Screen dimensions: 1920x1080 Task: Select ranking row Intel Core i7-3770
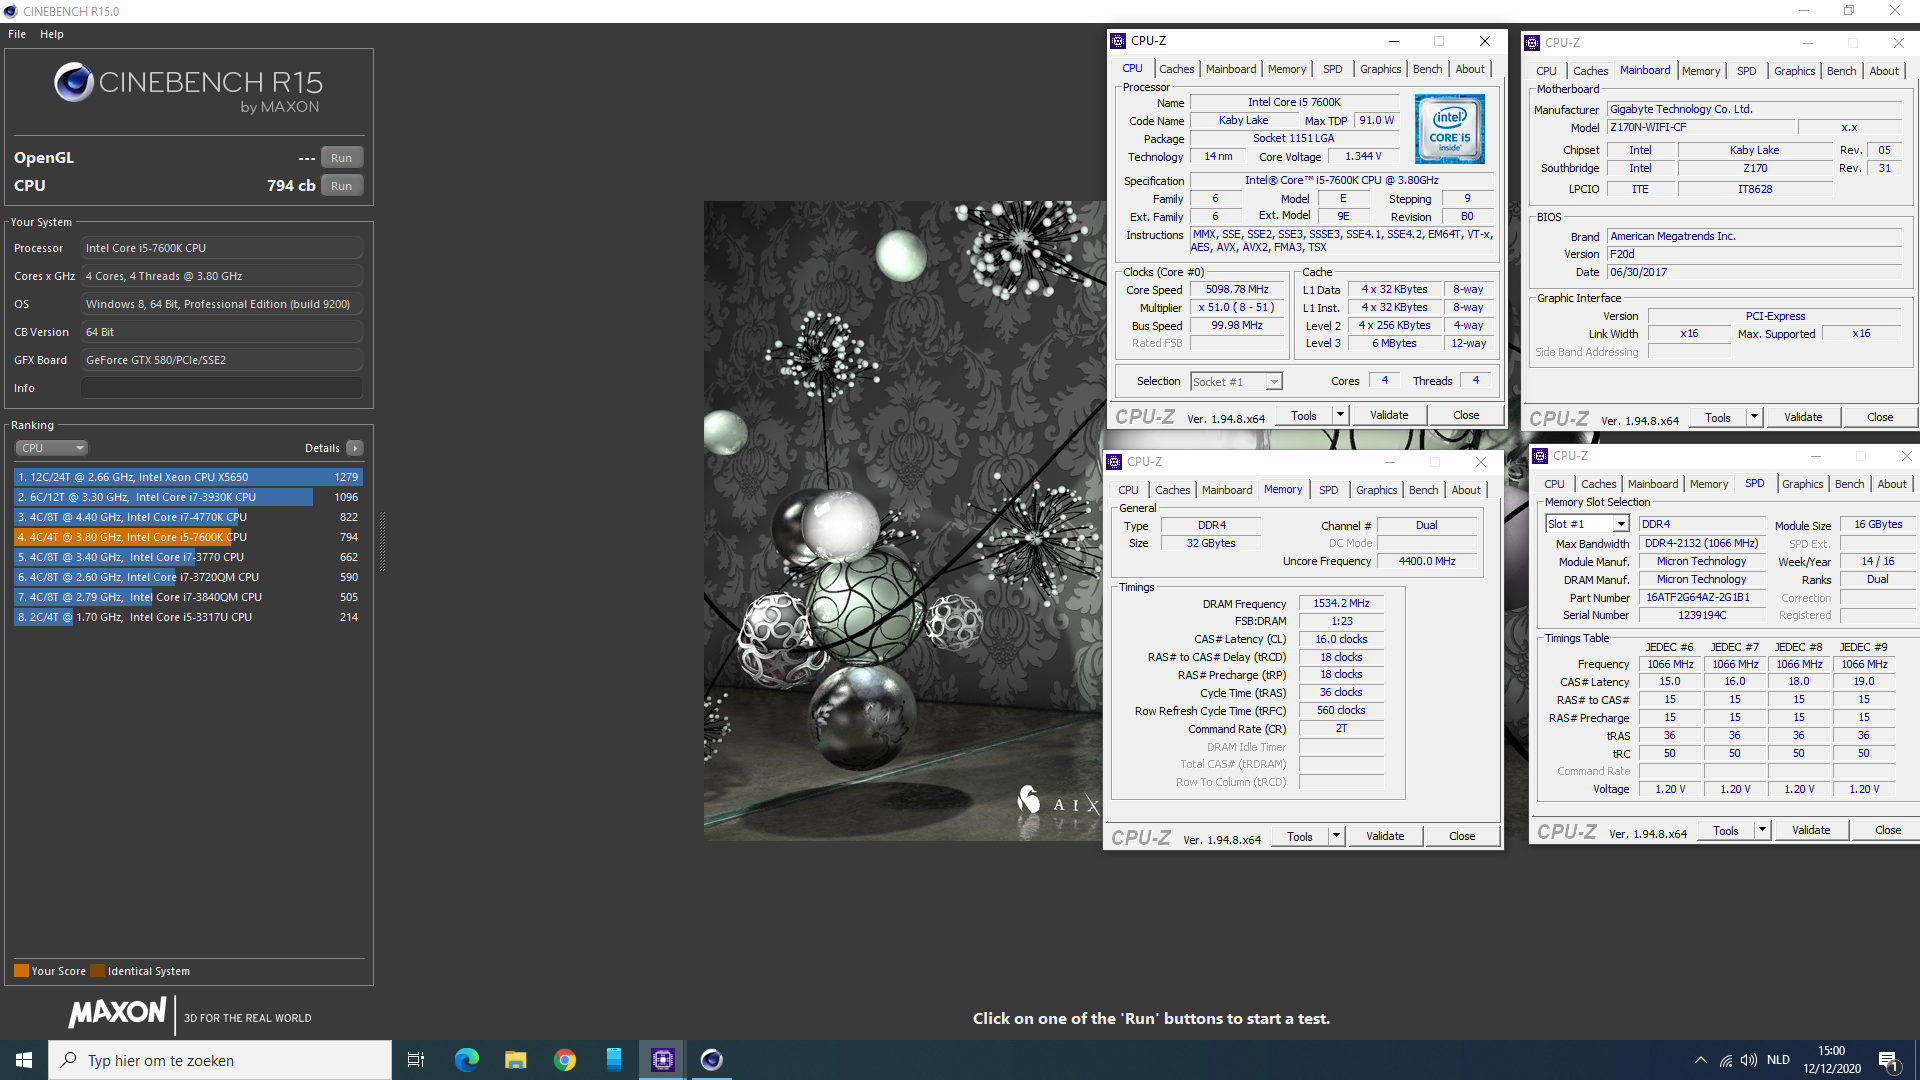[x=188, y=557]
